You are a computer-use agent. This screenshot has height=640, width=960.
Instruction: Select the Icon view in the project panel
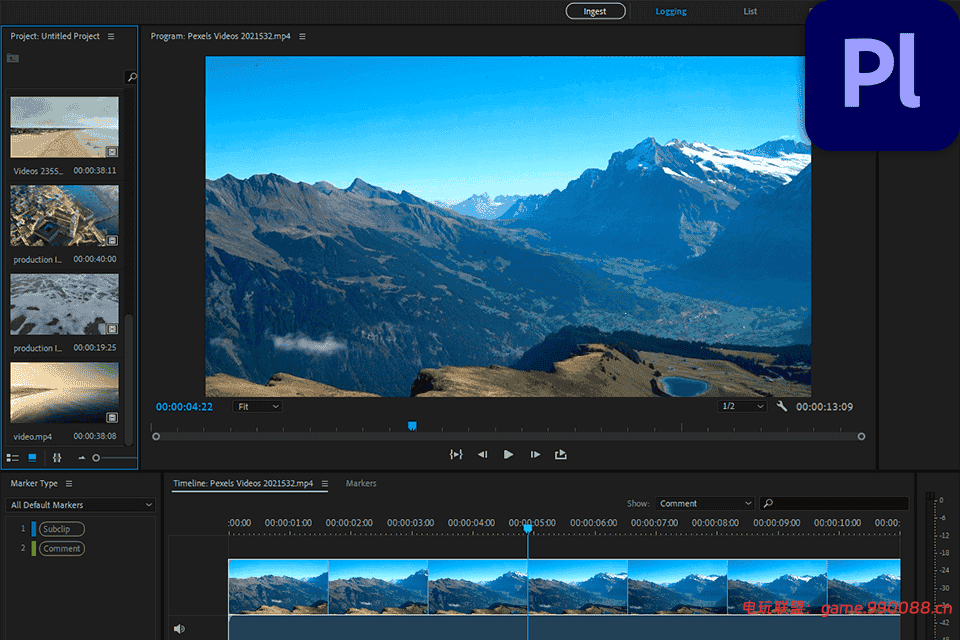30,457
